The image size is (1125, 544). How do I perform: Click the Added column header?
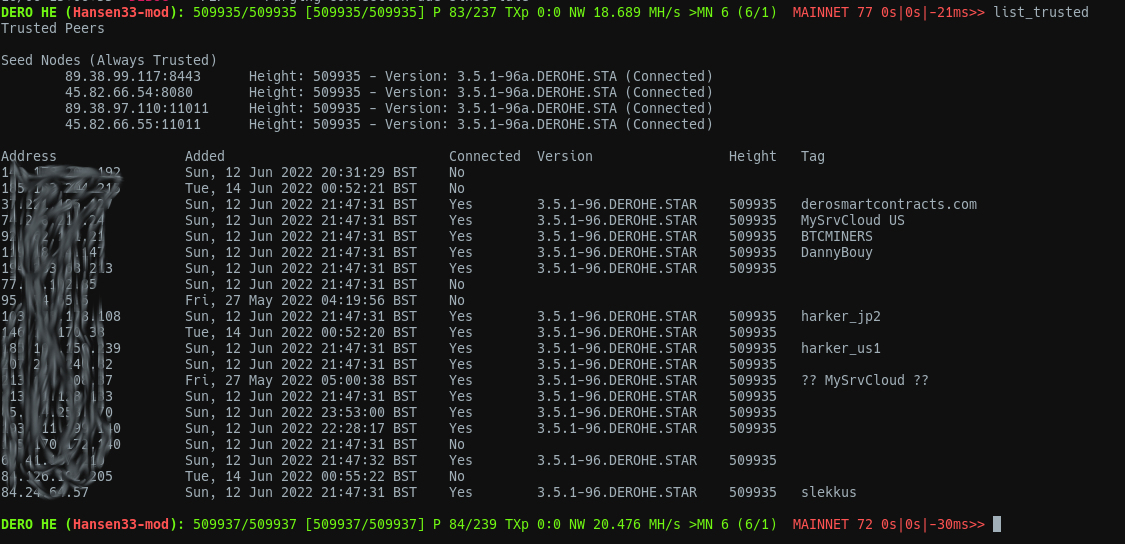coord(204,156)
